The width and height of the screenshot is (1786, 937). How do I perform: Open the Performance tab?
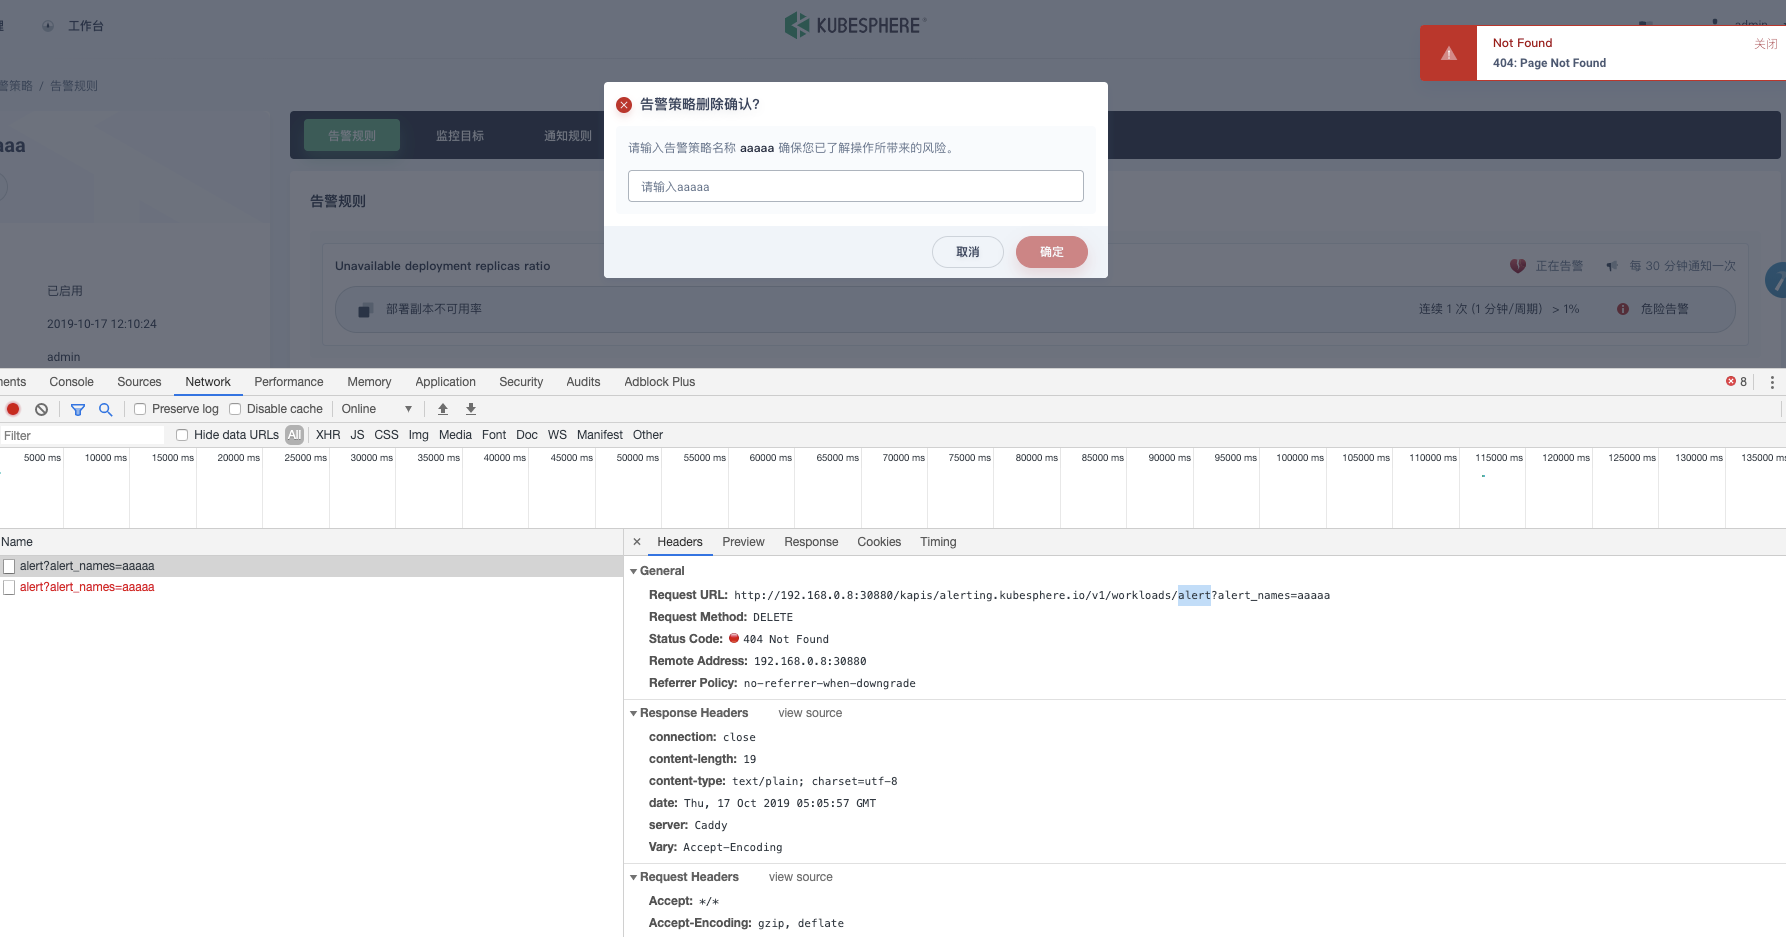click(x=289, y=382)
